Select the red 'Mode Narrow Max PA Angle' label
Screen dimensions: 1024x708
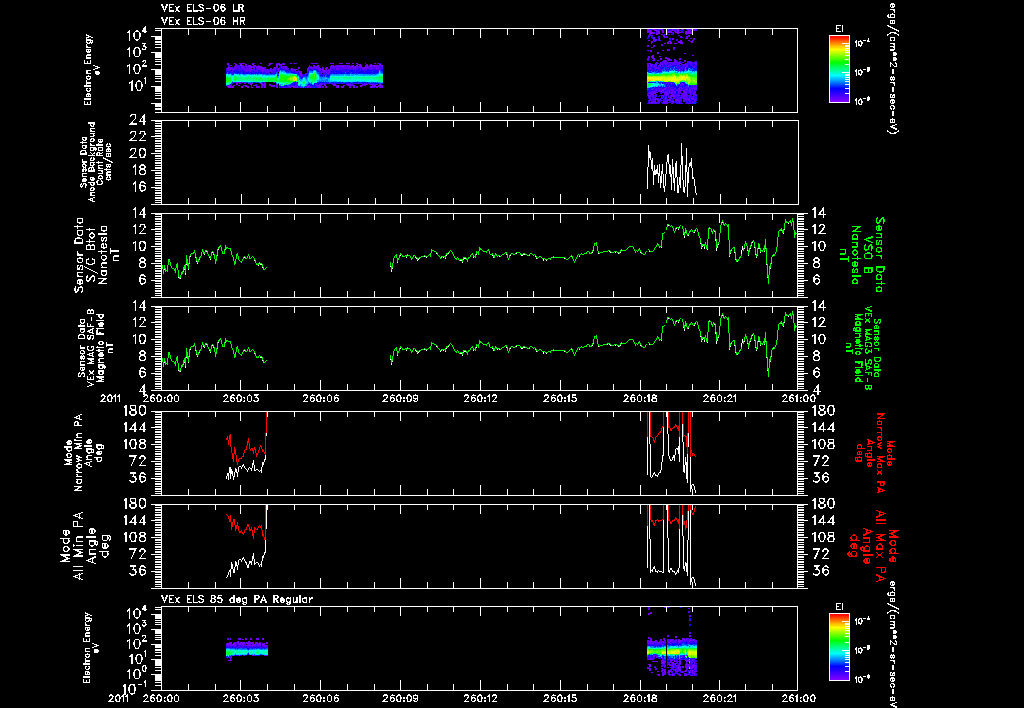point(875,453)
